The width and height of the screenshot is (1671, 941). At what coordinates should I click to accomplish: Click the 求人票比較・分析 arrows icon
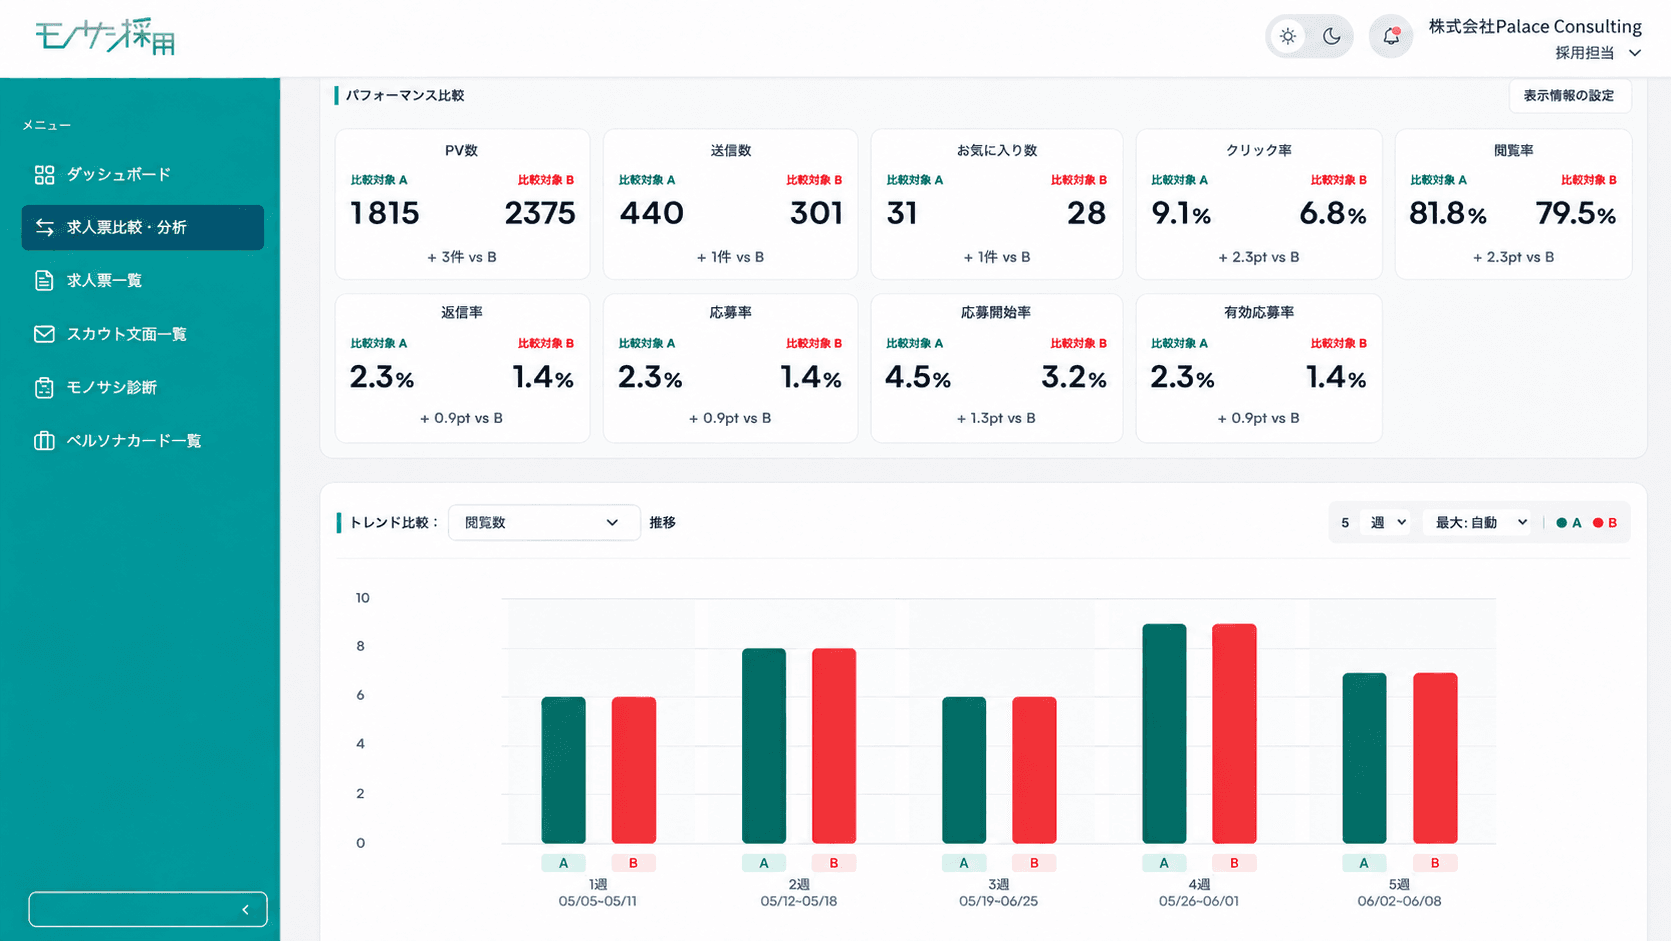[44, 228]
